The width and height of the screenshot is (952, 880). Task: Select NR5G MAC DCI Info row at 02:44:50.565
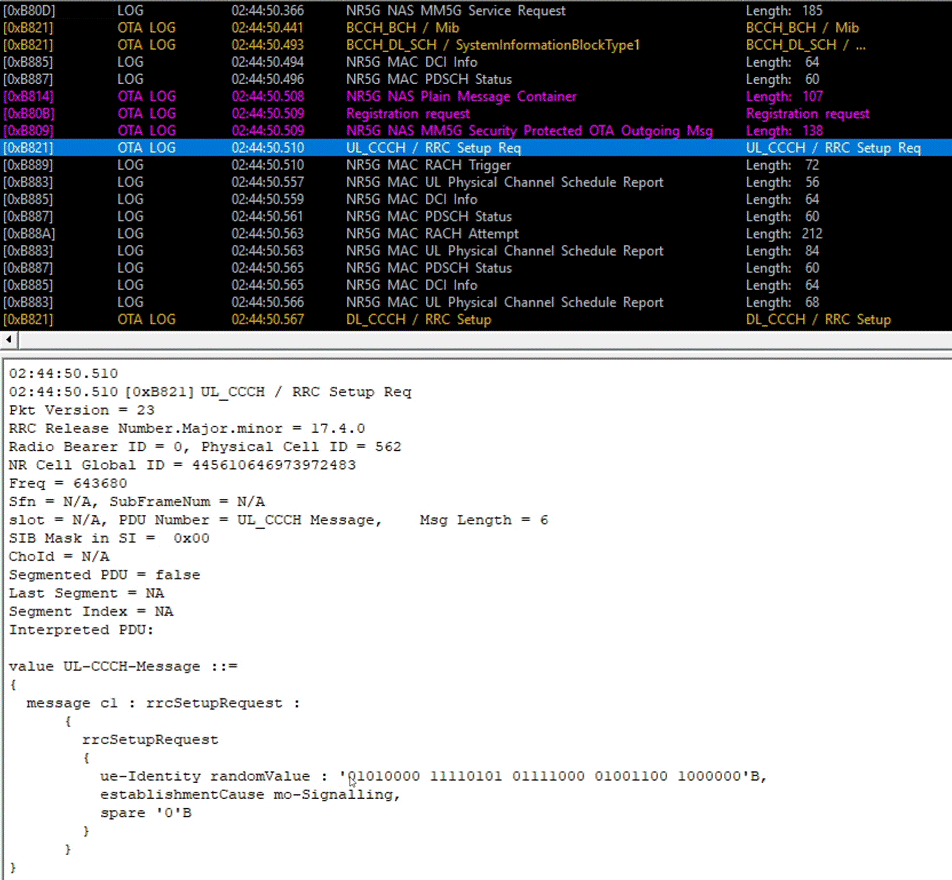(476, 285)
